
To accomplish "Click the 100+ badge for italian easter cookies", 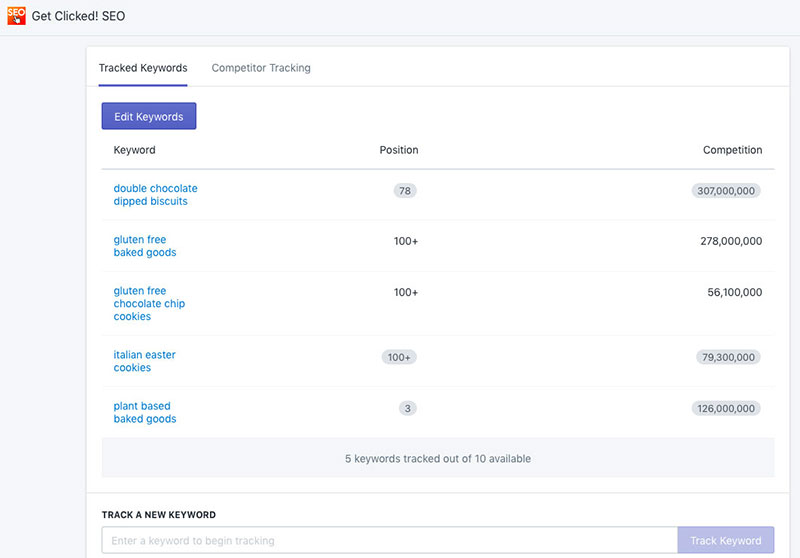I will tap(399, 357).
